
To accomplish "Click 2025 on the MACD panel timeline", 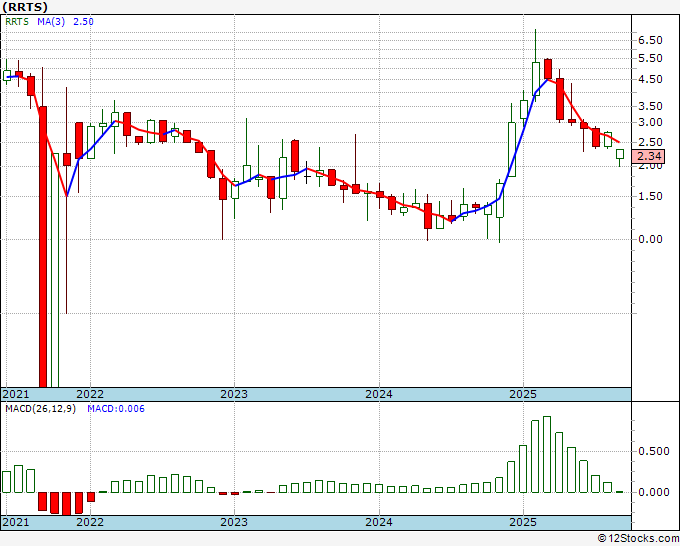I will click(x=523, y=522).
